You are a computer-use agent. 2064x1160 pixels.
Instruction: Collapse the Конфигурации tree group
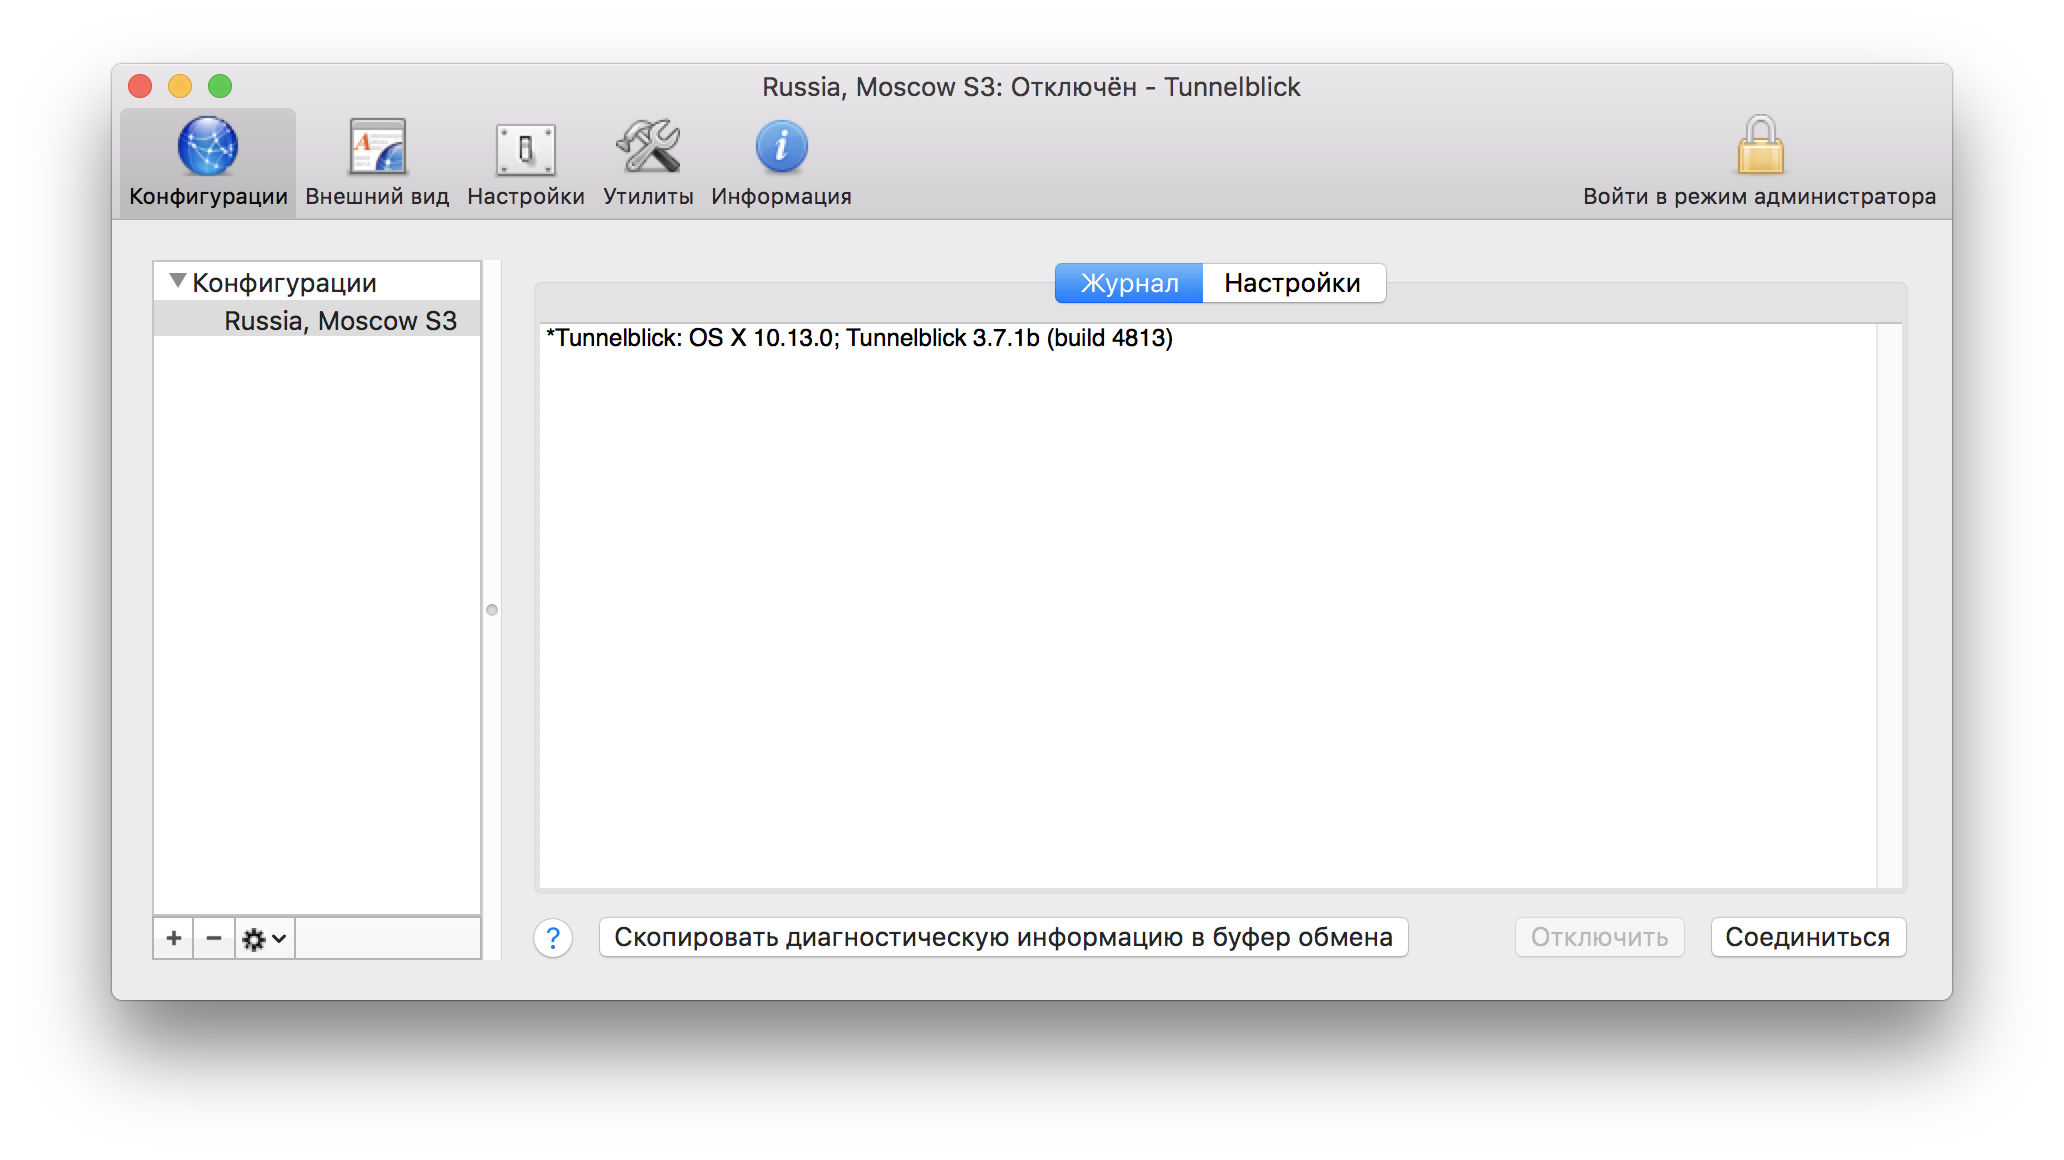[178, 281]
